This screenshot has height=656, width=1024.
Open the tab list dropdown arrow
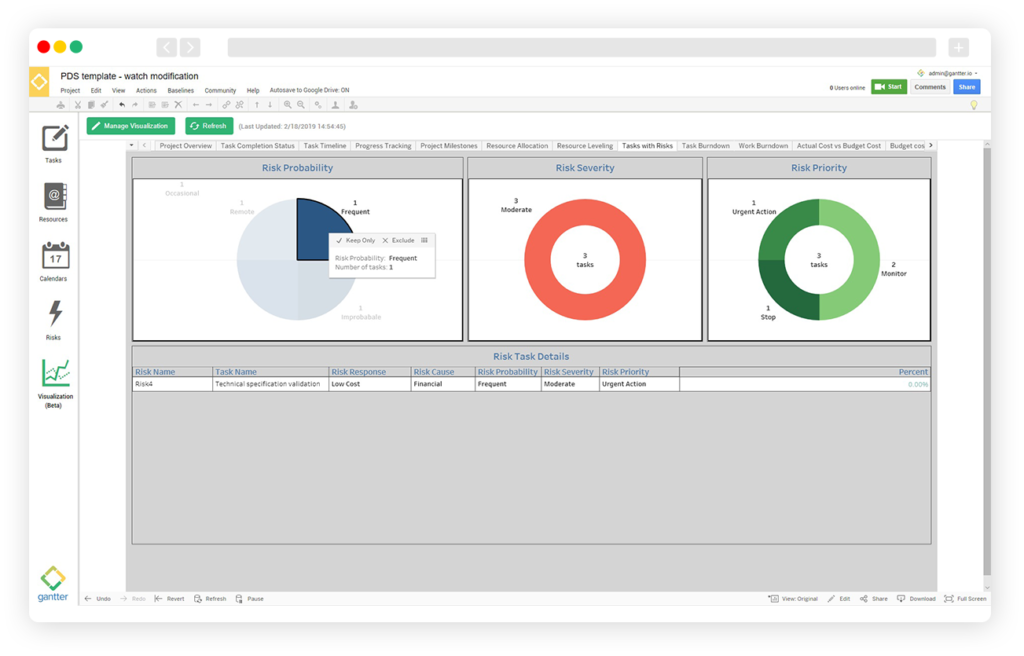[131, 146]
